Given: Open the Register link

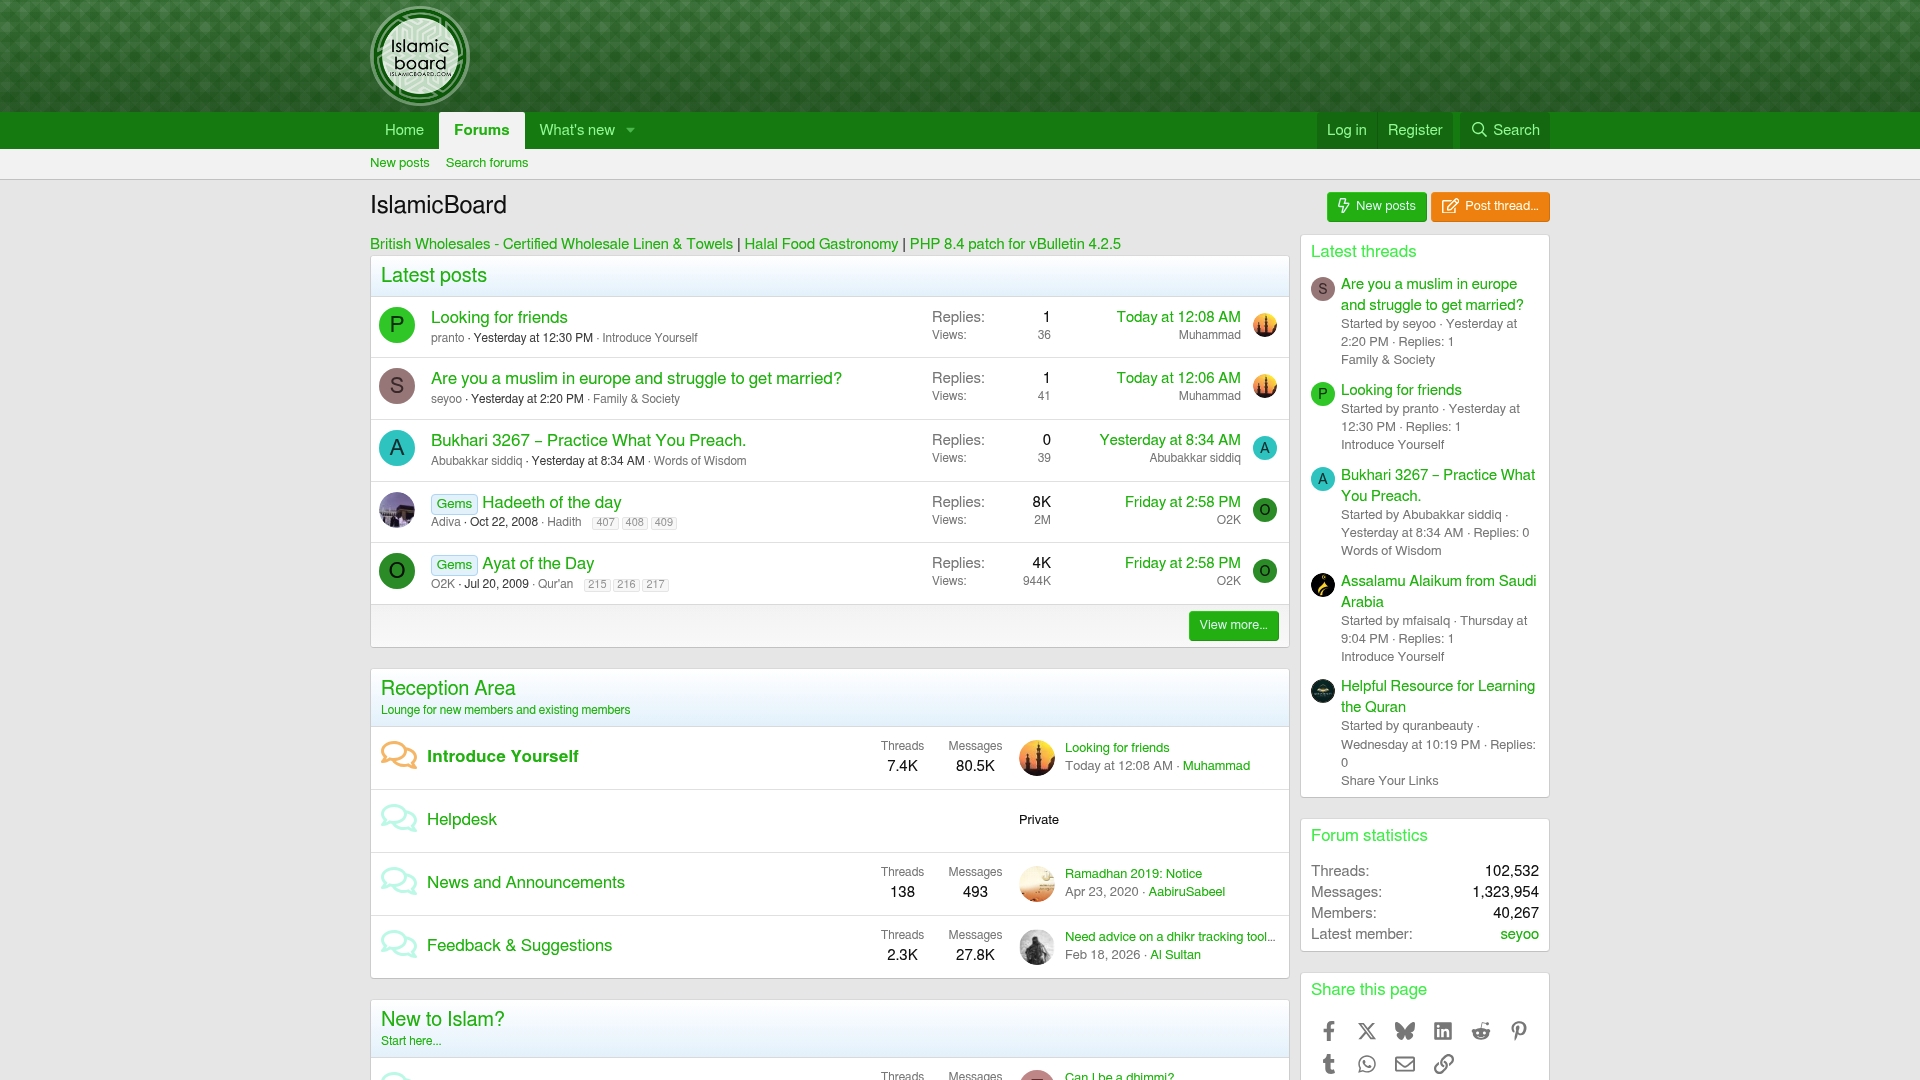Looking at the screenshot, I should (x=1415, y=130).
